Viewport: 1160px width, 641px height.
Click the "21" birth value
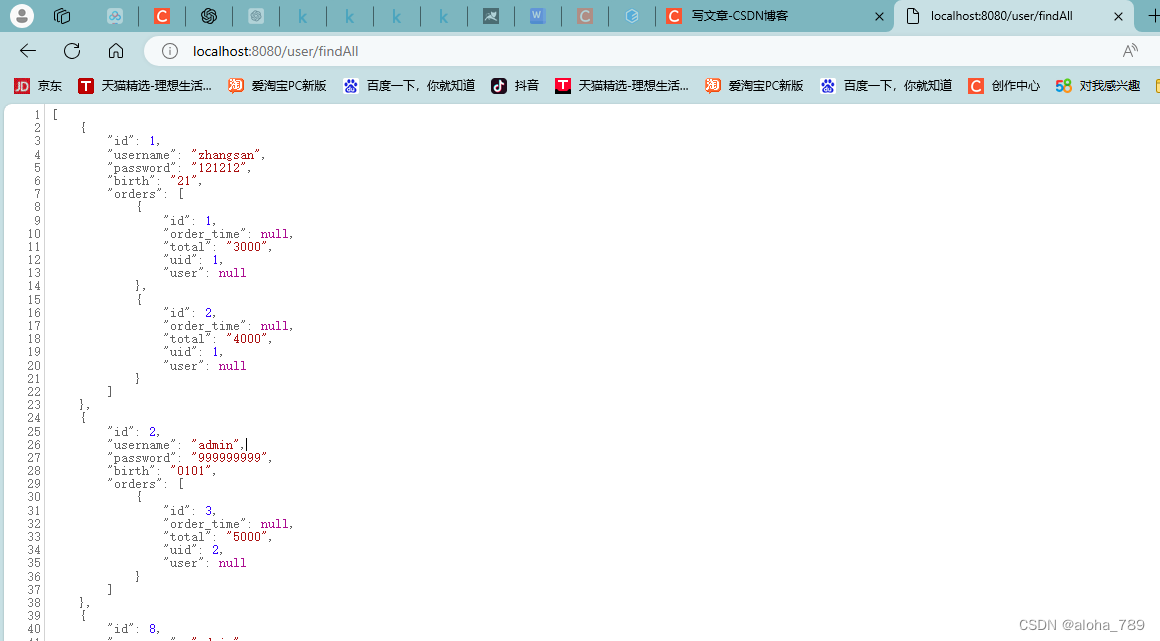[183, 181]
